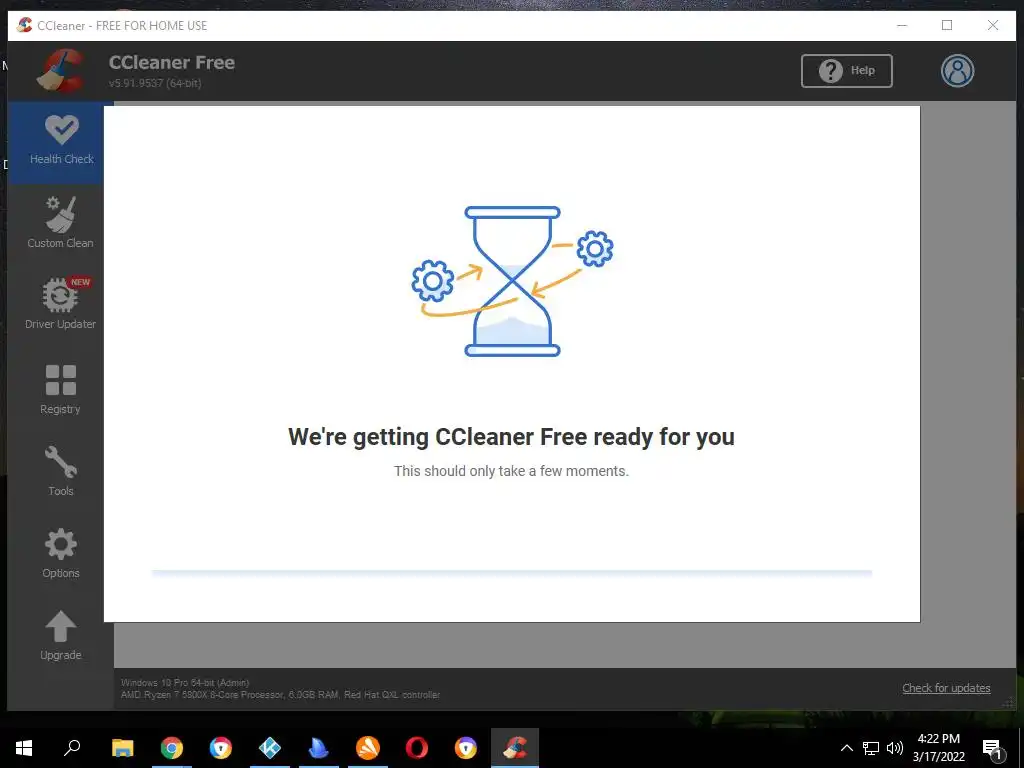The image size is (1024, 768).
Task: Click the orange Avast browser taskbar icon
Action: (368, 748)
